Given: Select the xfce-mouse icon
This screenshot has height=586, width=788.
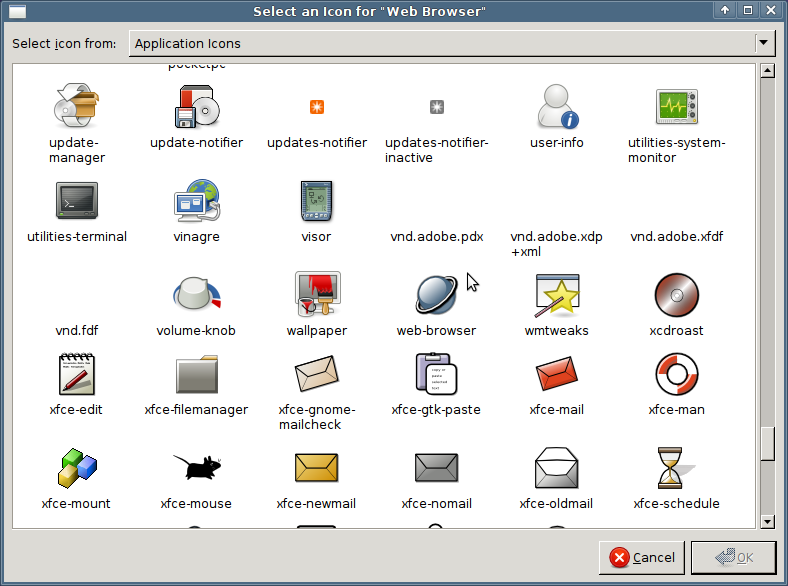Looking at the screenshot, I should pyautogui.click(x=196, y=467).
